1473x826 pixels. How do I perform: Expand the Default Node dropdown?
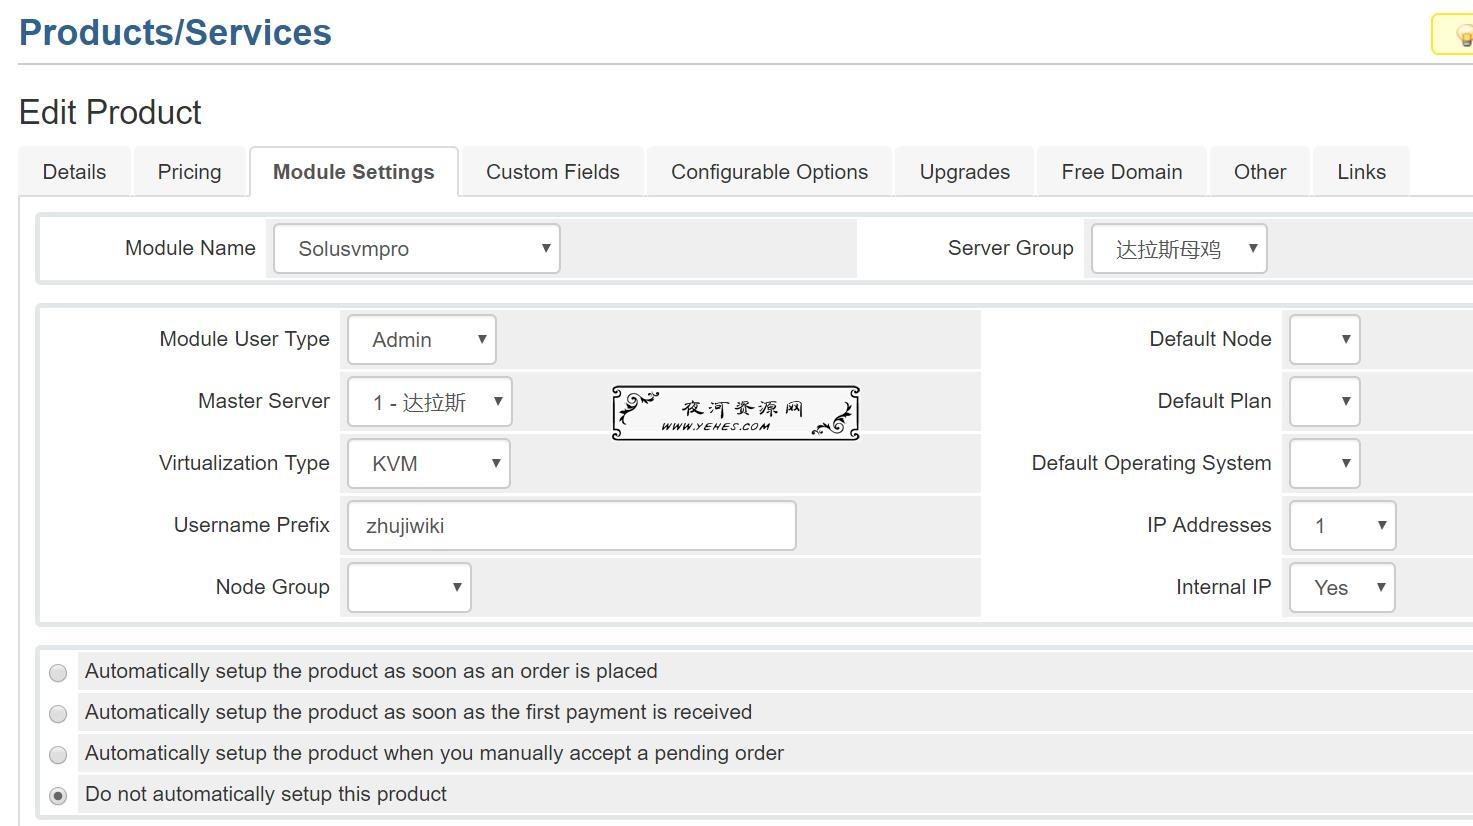coord(1325,339)
